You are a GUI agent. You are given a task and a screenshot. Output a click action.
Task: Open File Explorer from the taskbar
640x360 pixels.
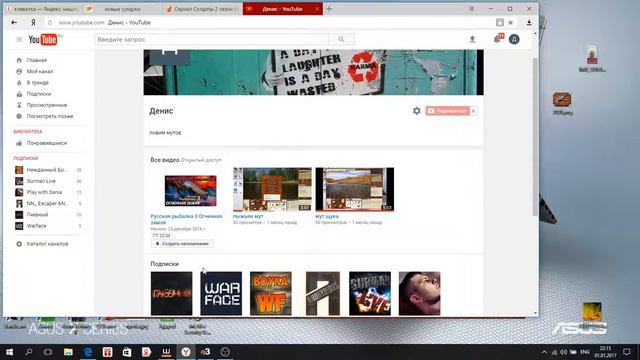68,352
